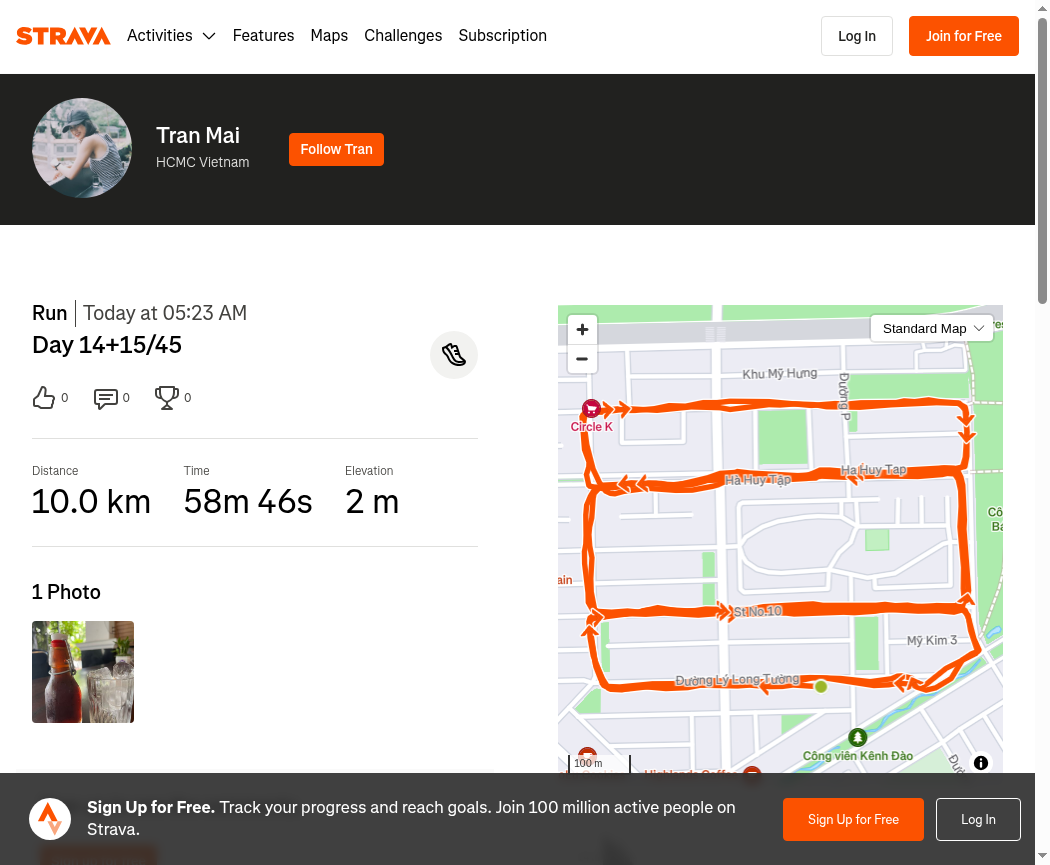Click the '1 Photo' heading
The height and width of the screenshot is (865, 1050).
(x=66, y=592)
